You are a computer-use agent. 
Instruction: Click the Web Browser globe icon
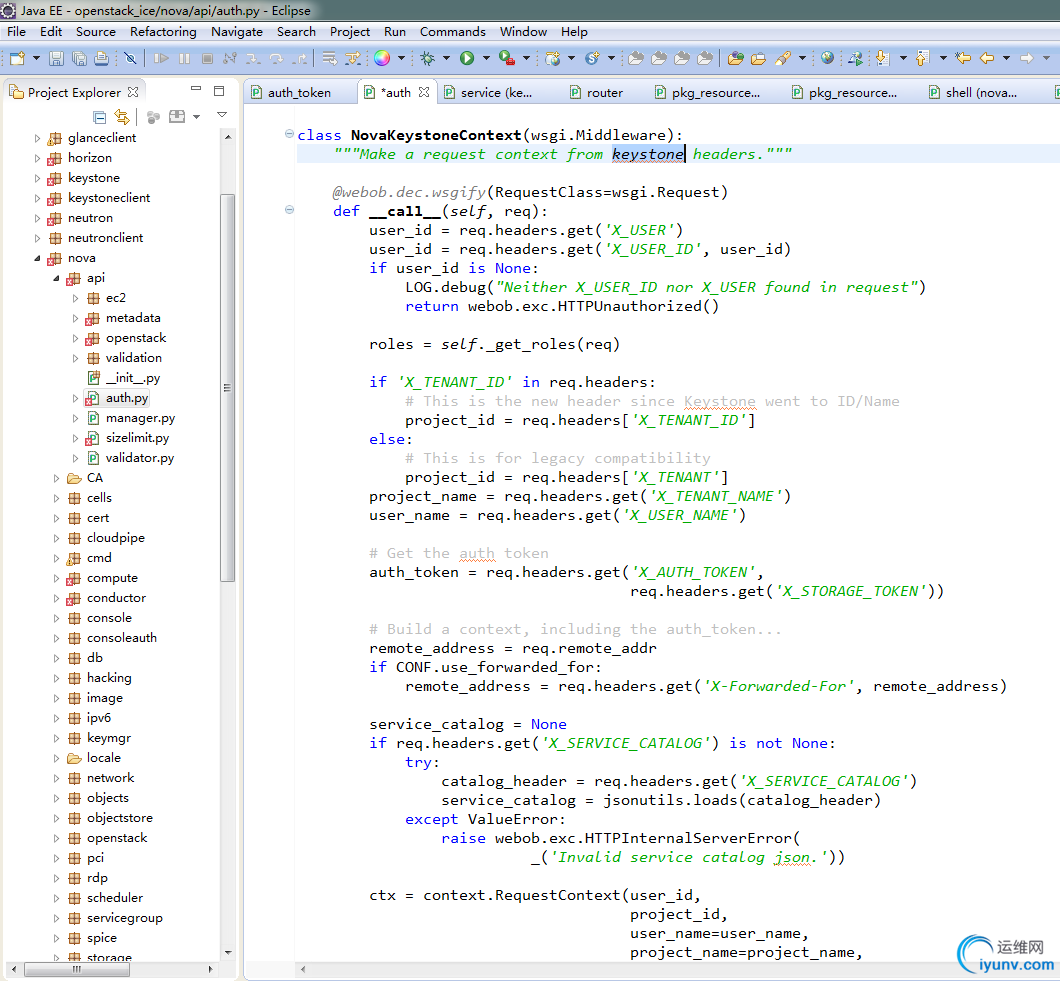point(827,58)
